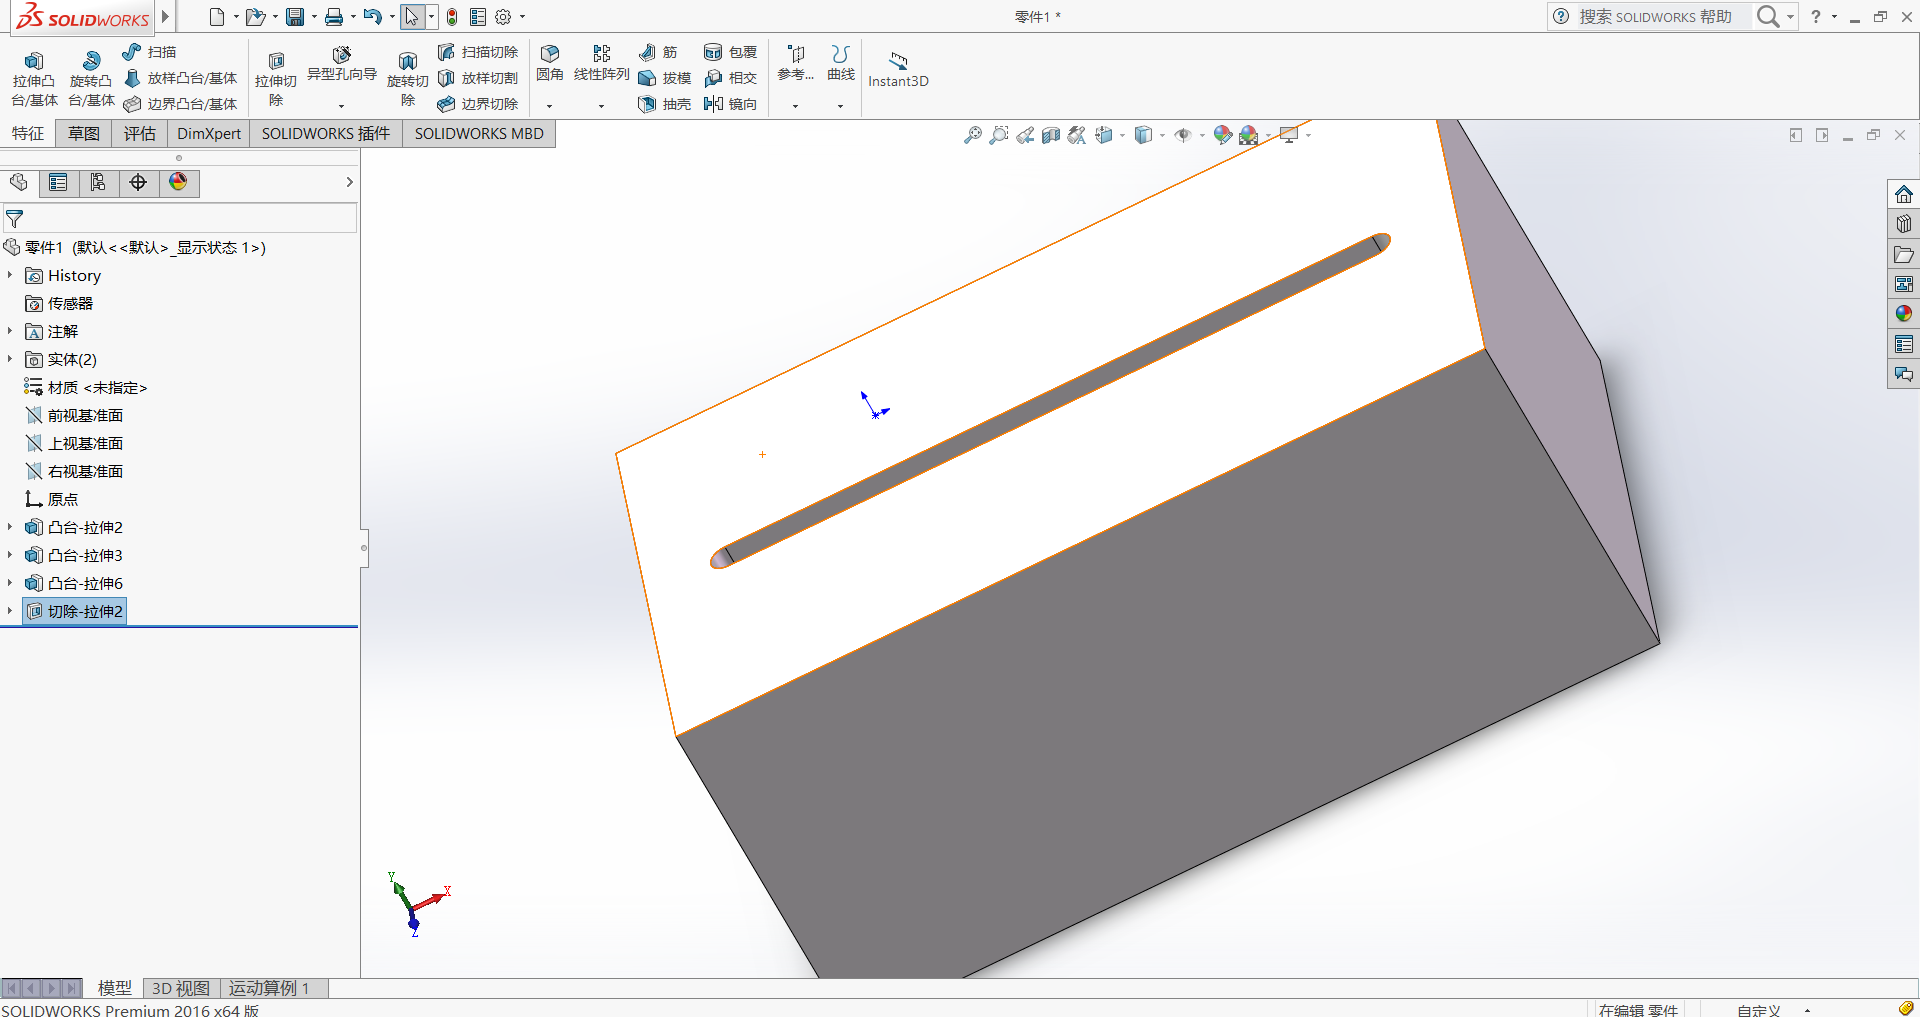Expand the 实体(2) solid bodies folder
Viewport: 1920px width, 1017px height.
(x=10, y=359)
